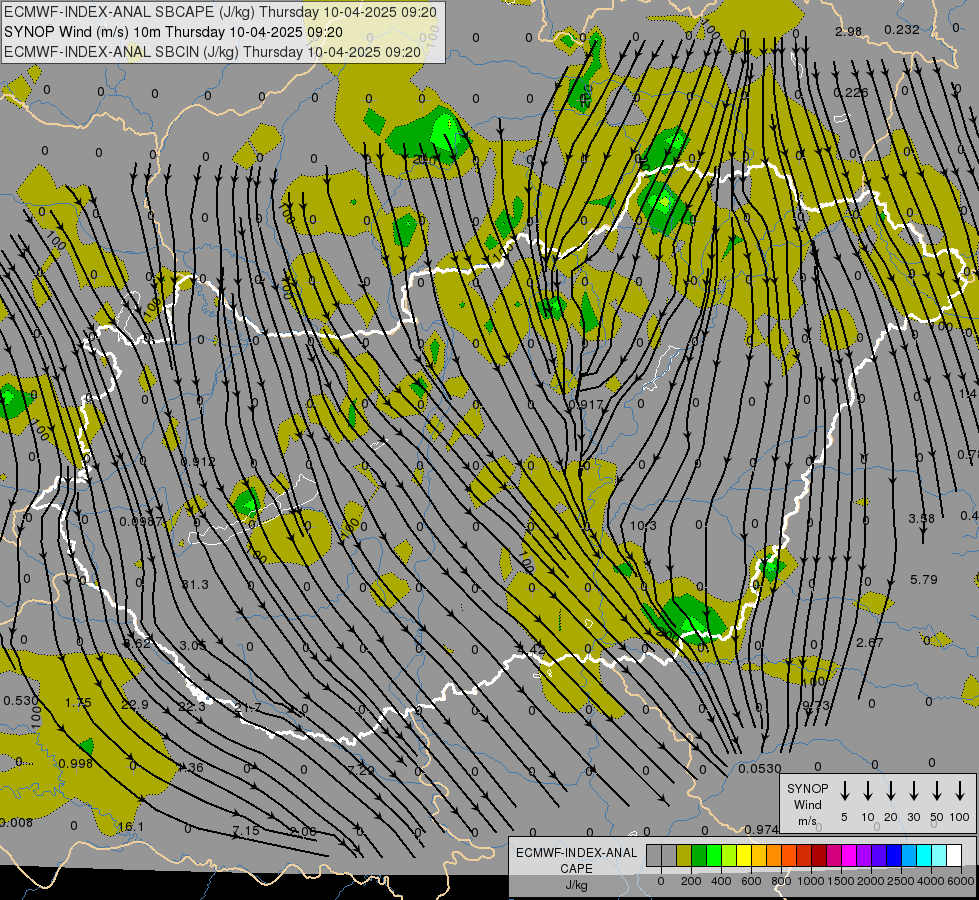Click the map value 10.3
The image size is (979, 900).
(643, 526)
